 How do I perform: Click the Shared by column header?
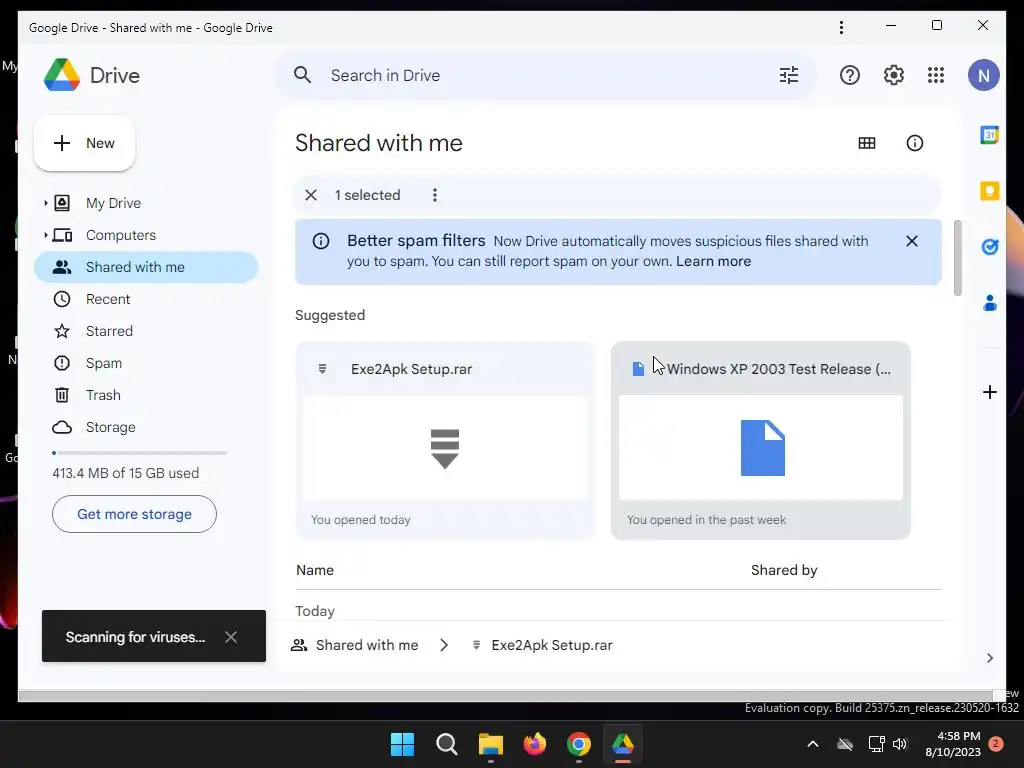pyautogui.click(x=784, y=570)
